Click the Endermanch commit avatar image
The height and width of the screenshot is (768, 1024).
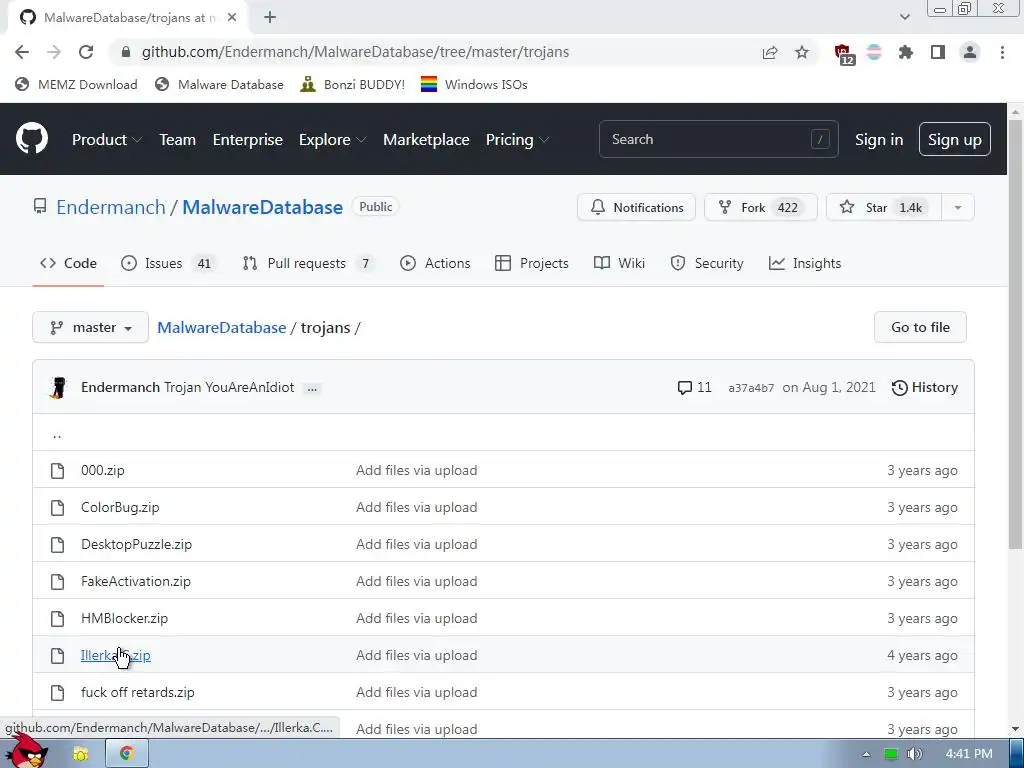pos(58,387)
